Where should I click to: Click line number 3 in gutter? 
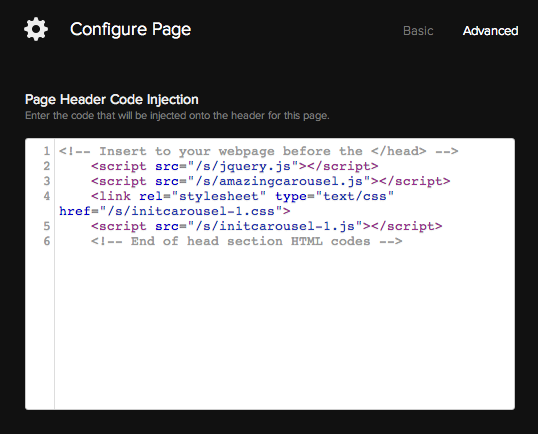[47, 181]
